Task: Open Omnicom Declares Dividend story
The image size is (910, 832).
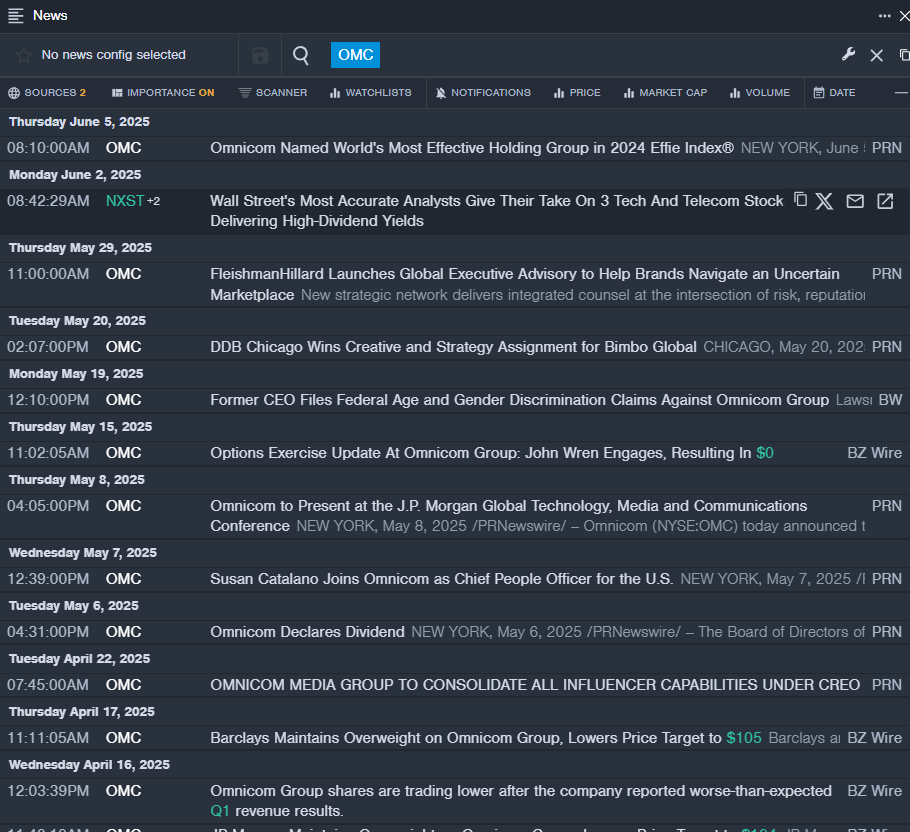Action: click(x=307, y=631)
